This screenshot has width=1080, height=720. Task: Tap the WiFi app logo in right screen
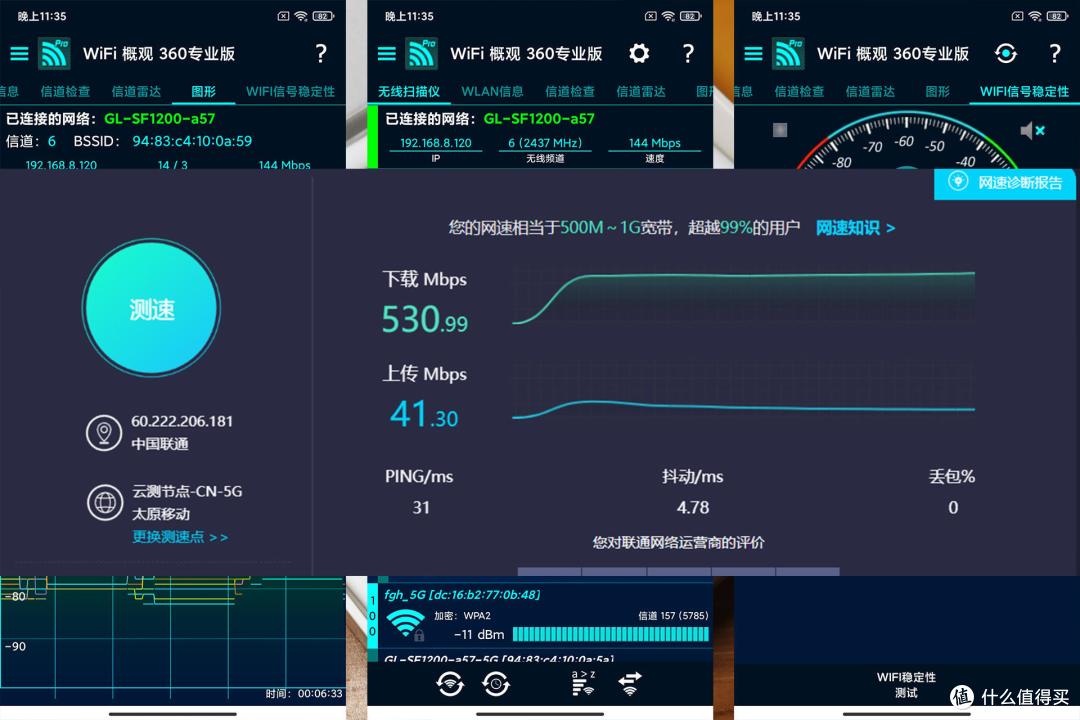coord(789,54)
